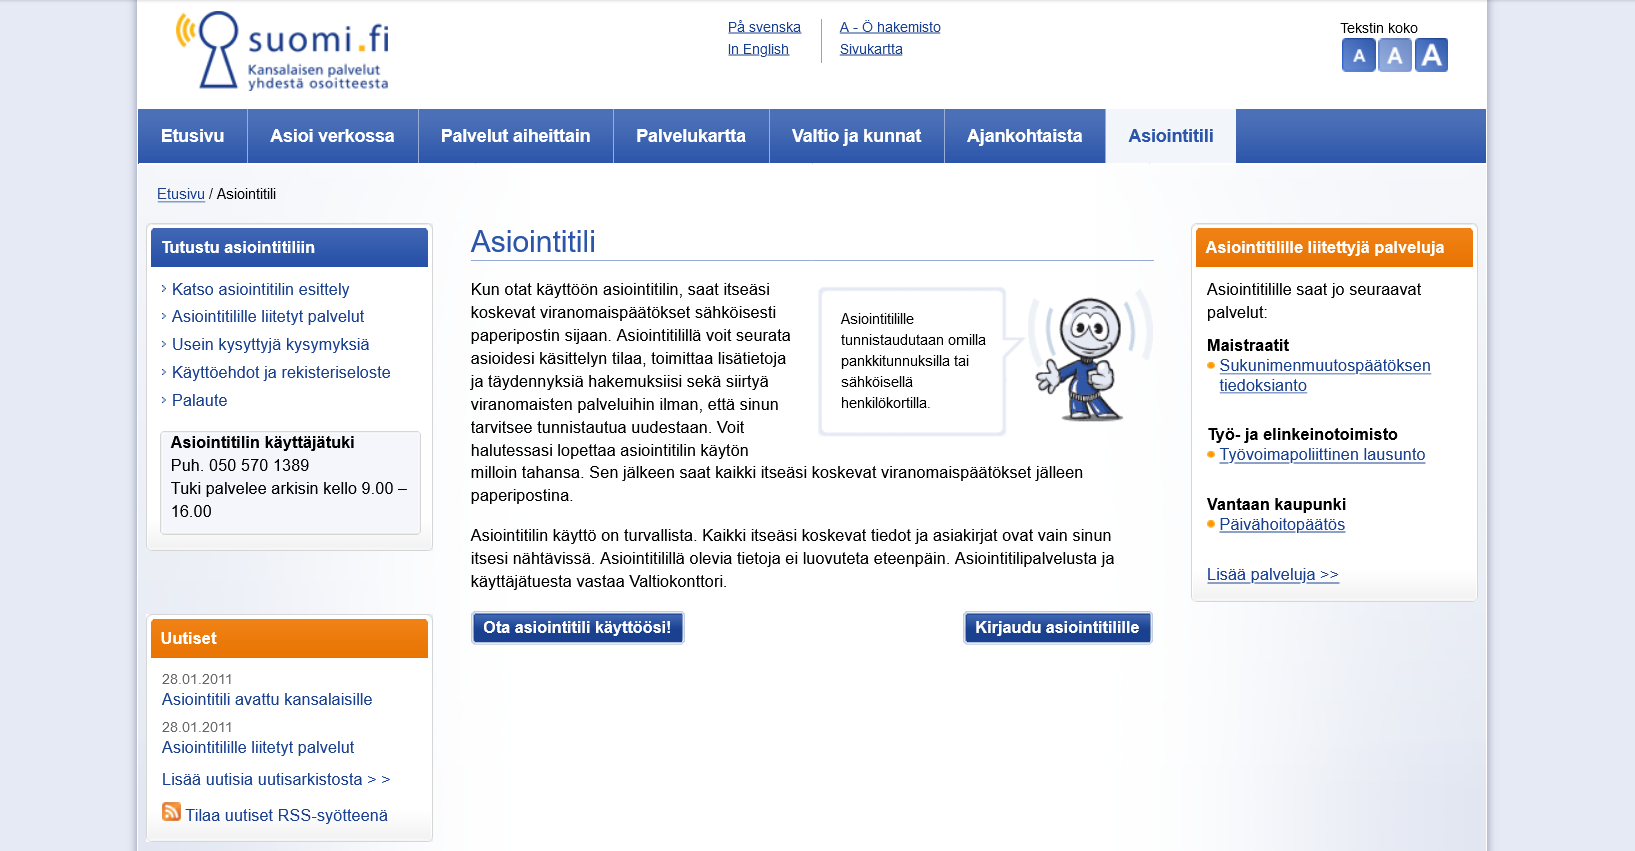The height and width of the screenshot is (851, 1635).
Task: Switch to the Palvelukartta tab
Action: tap(690, 136)
